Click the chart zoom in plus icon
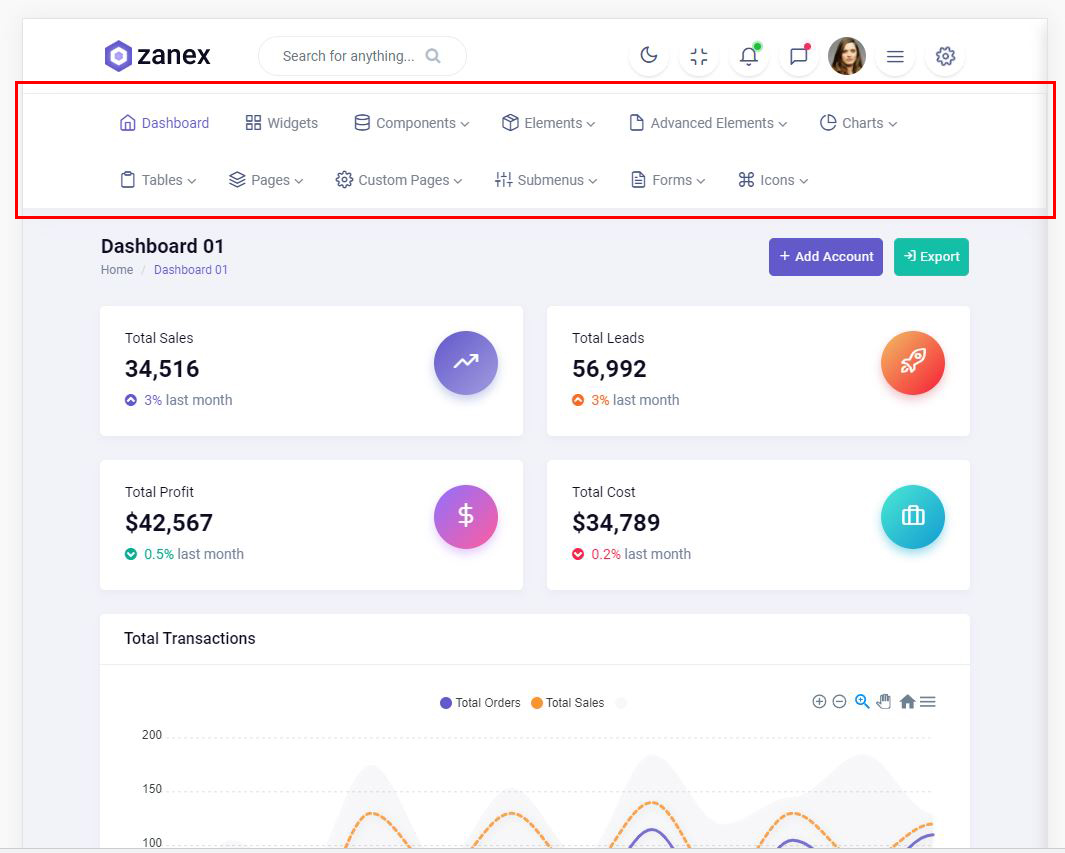This screenshot has height=853, width=1065. (819, 702)
